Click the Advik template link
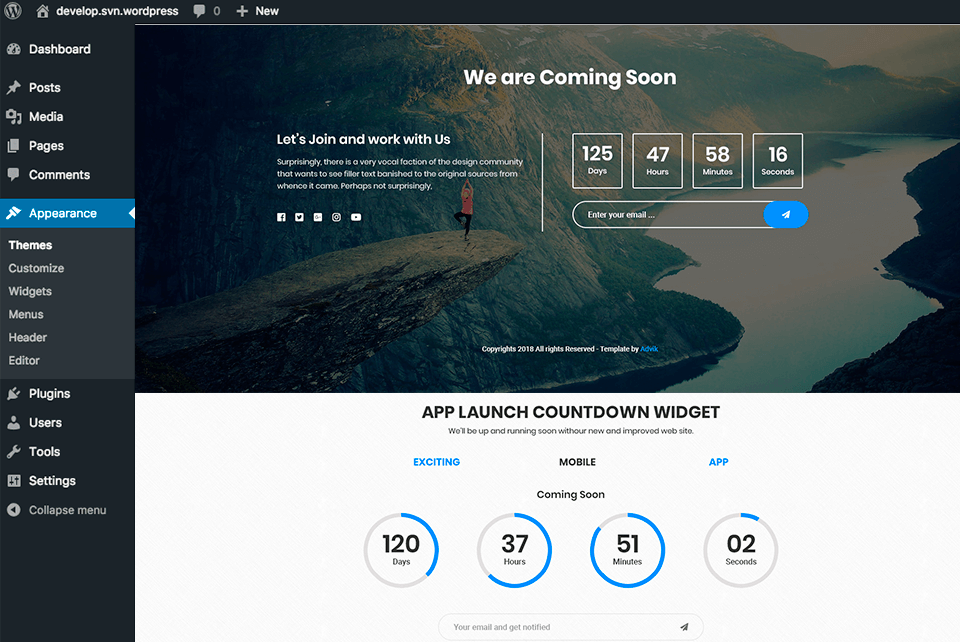This screenshot has height=642, width=960. click(x=649, y=348)
